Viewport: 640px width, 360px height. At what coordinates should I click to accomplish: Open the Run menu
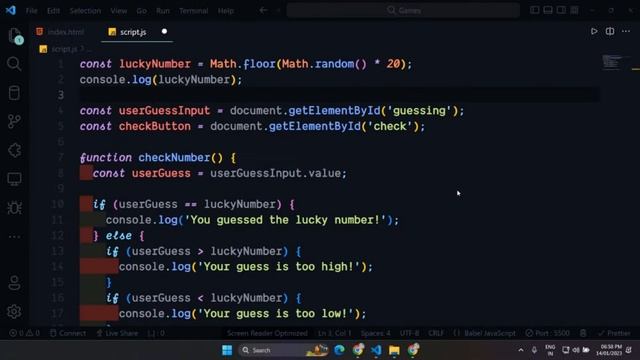pos(162,11)
